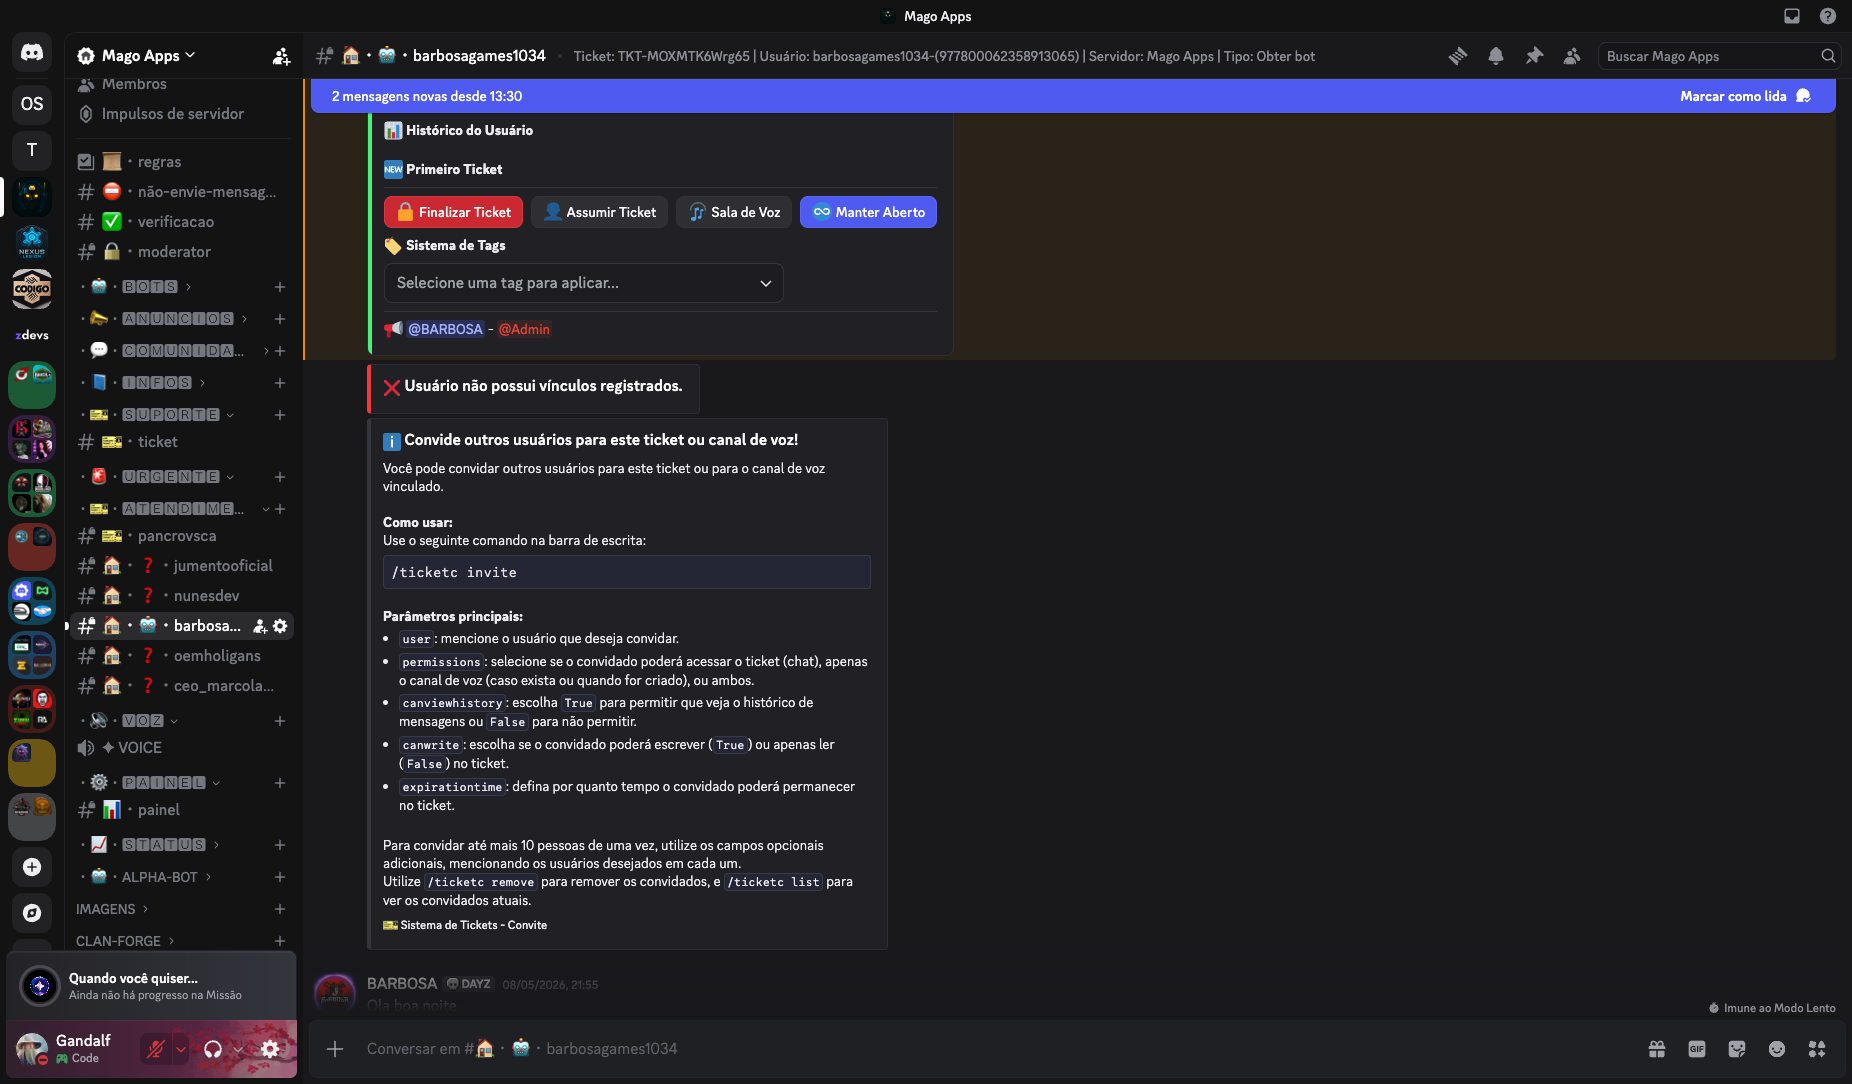The height and width of the screenshot is (1084, 1852).
Task: Open the jumentooficial ticket channel
Action: (x=183, y=566)
